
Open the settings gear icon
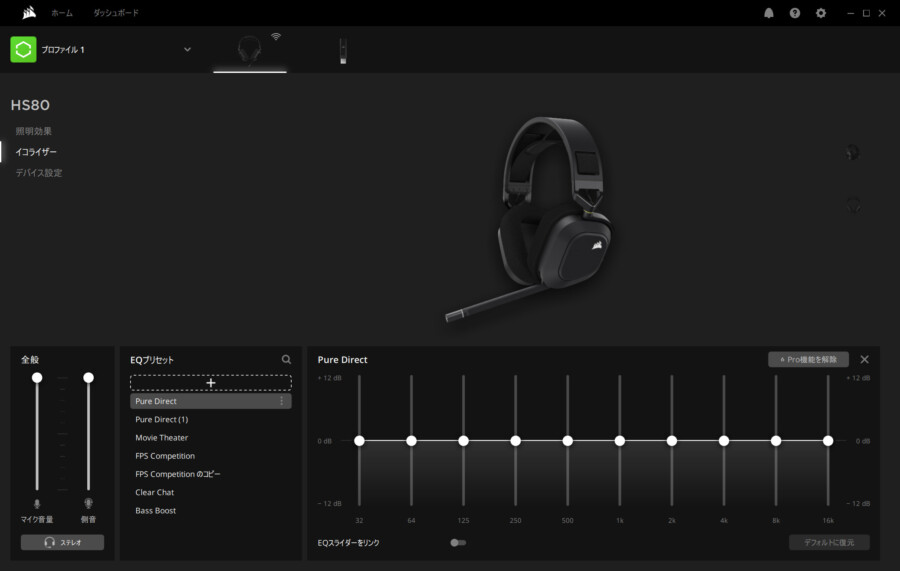click(x=821, y=13)
